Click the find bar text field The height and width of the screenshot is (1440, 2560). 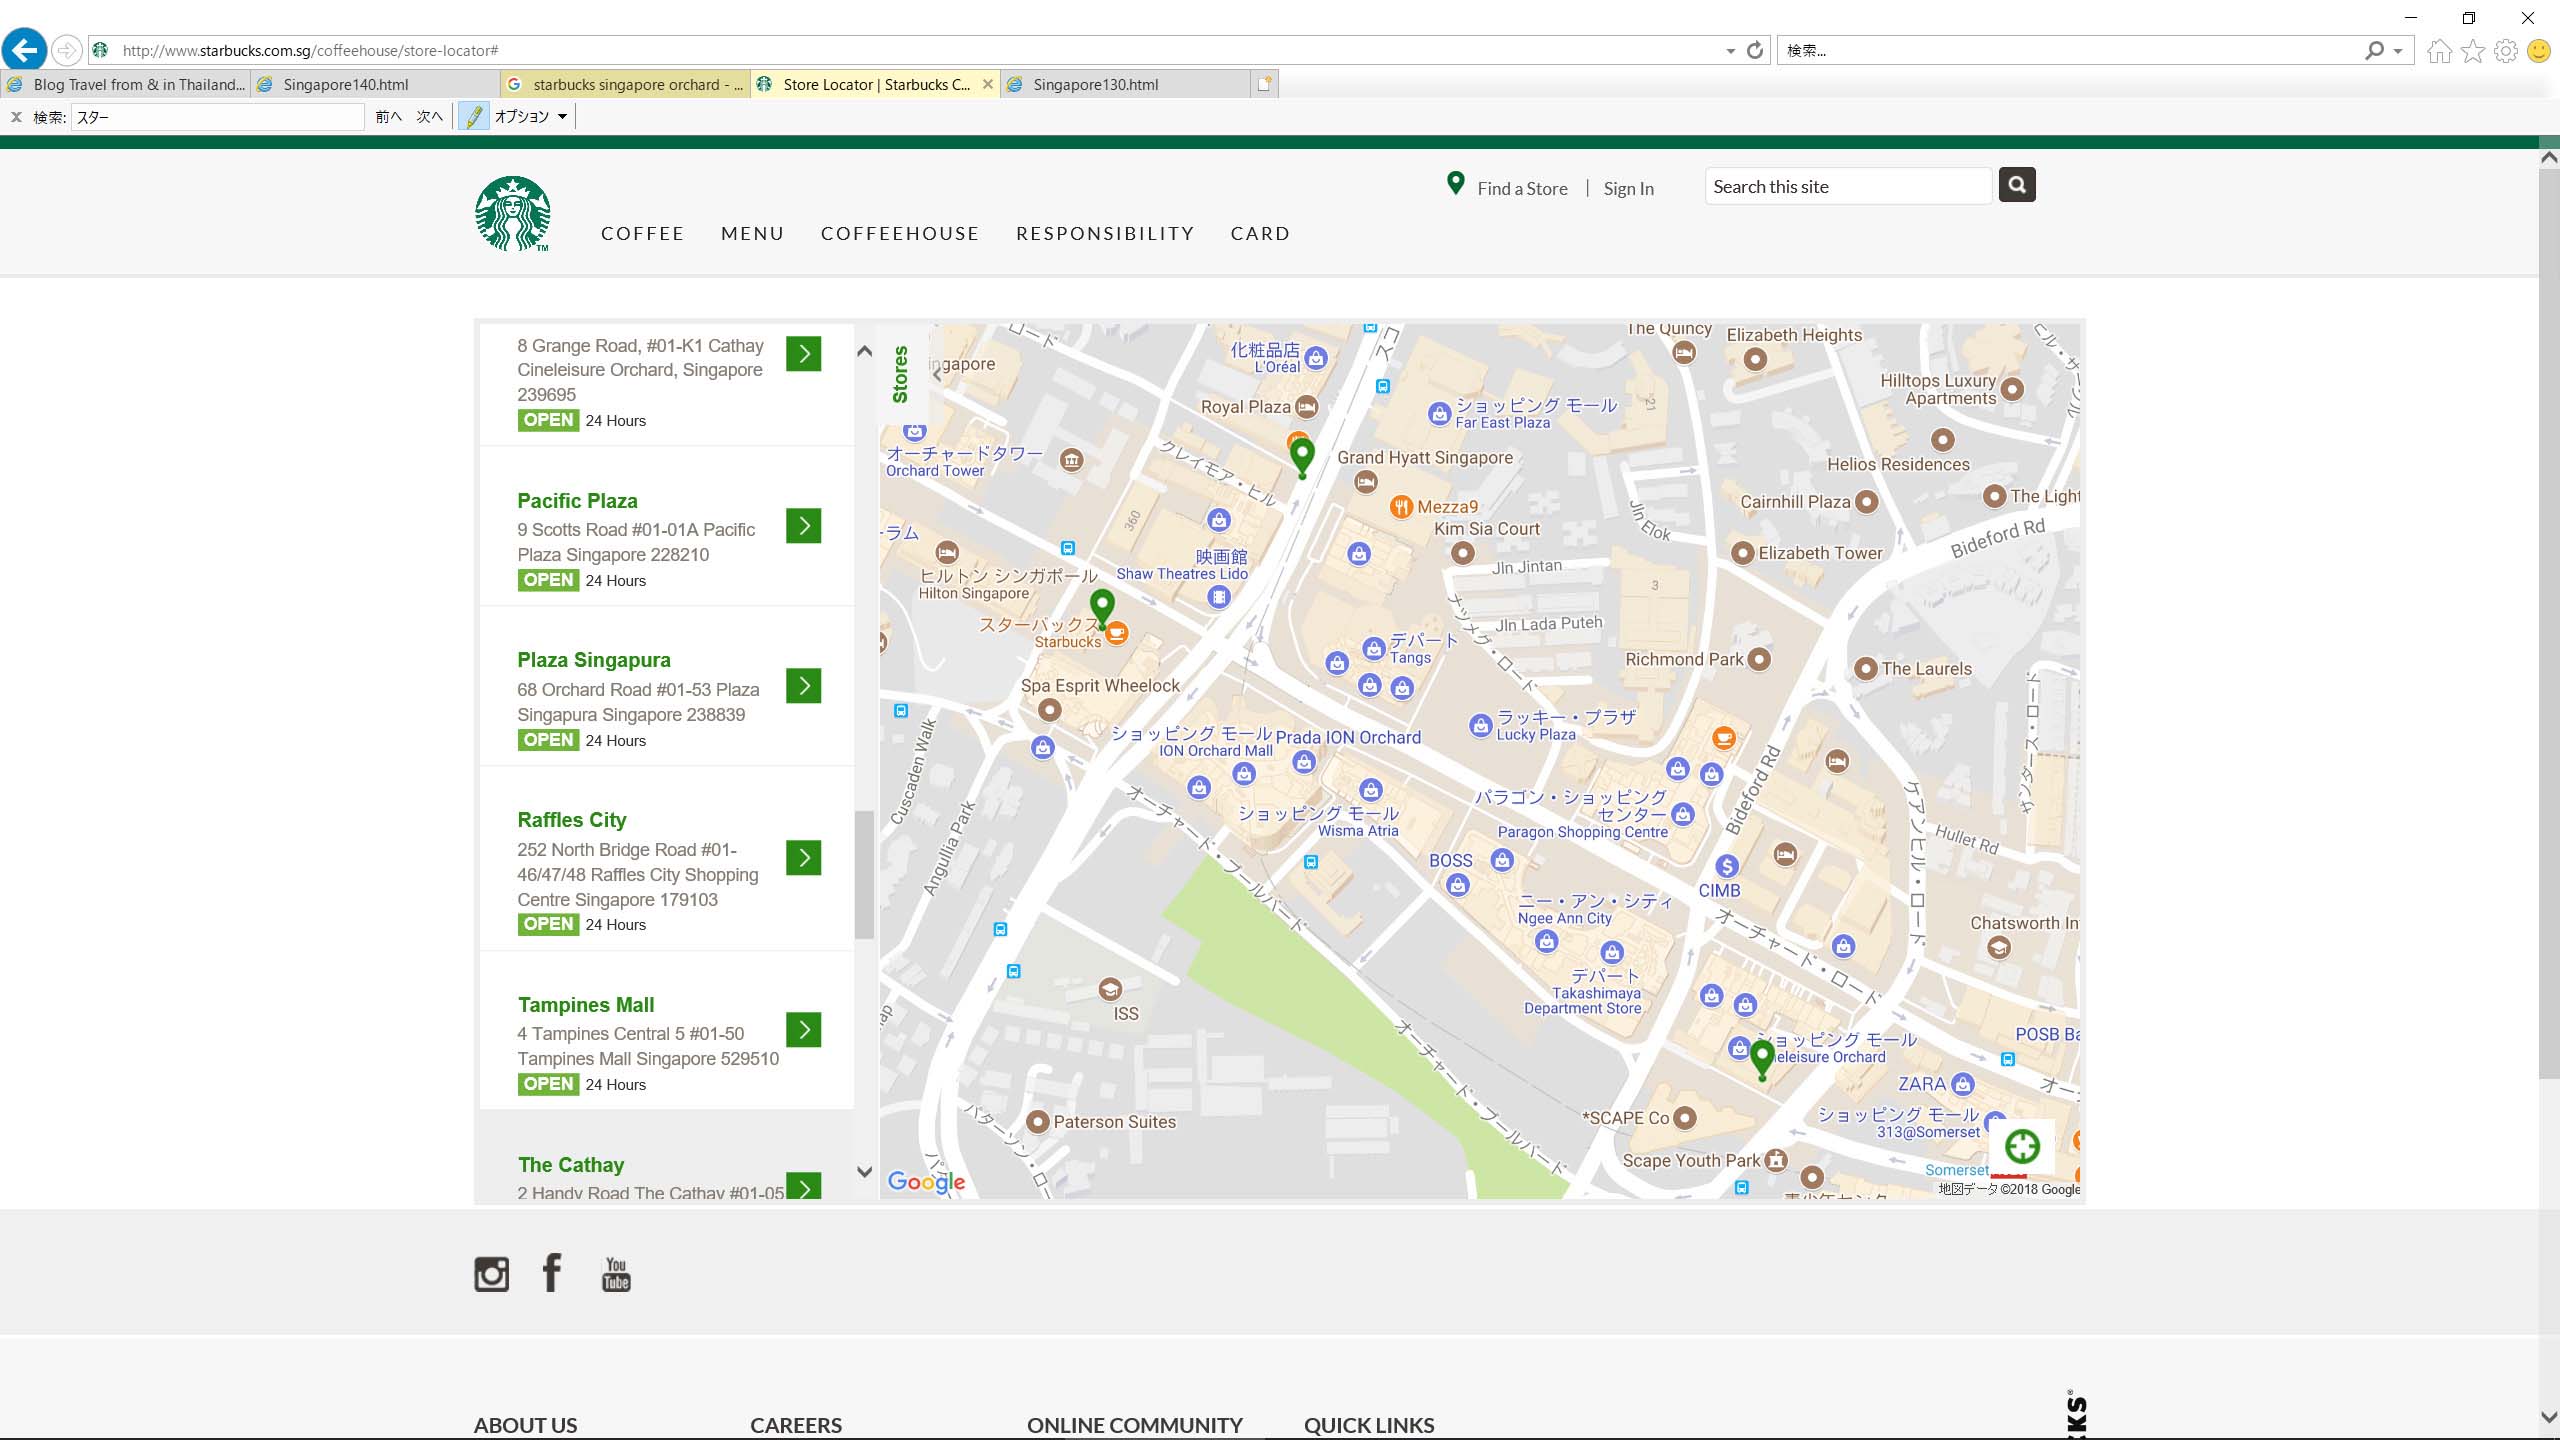pos(217,117)
